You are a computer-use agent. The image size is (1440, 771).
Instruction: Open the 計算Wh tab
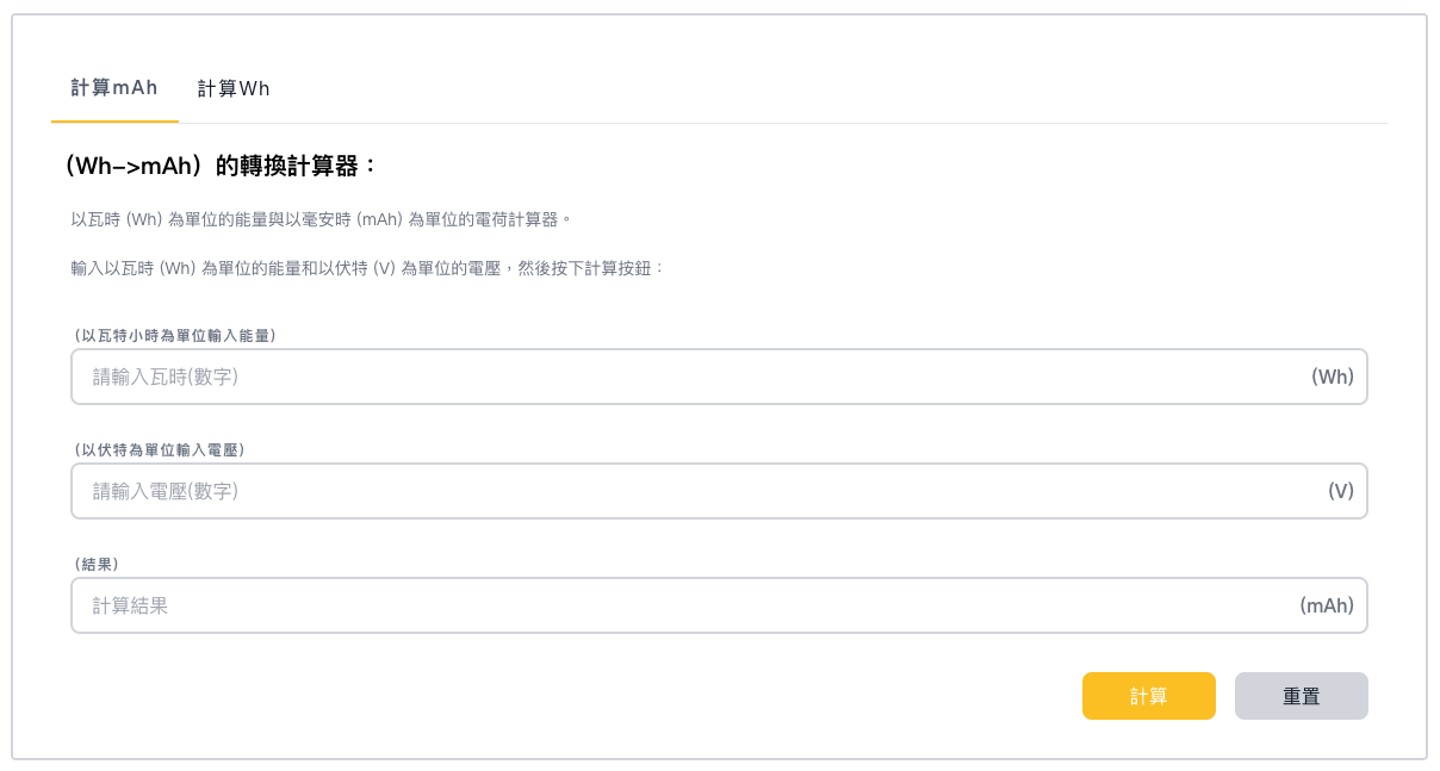pyautogui.click(x=233, y=89)
